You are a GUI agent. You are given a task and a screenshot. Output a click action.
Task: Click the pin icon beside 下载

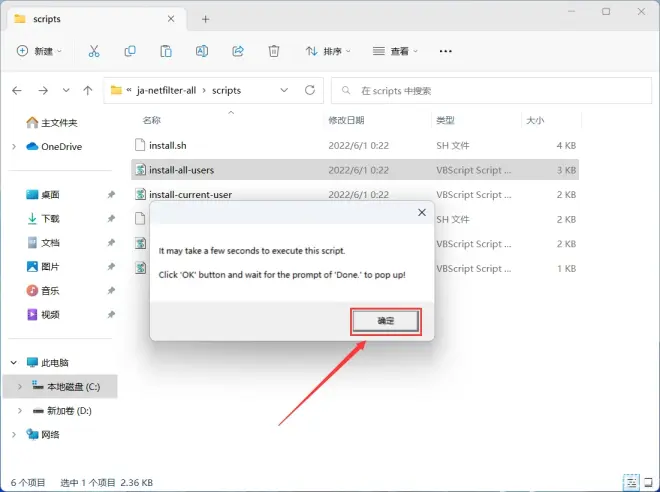point(111,218)
